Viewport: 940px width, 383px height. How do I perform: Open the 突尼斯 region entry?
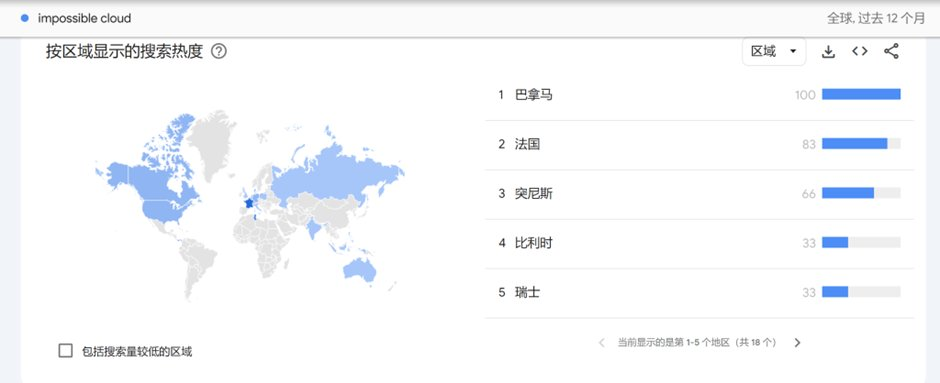pyautogui.click(x=699, y=194)
